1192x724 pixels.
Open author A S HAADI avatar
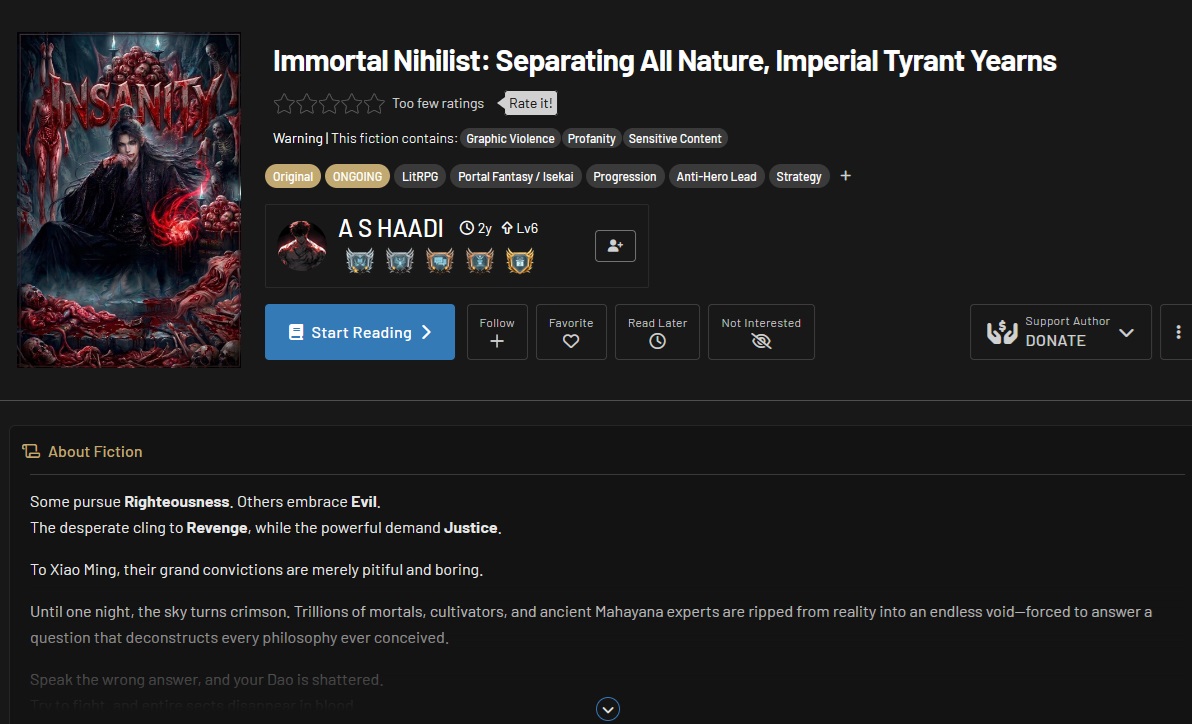coord(302,246)
